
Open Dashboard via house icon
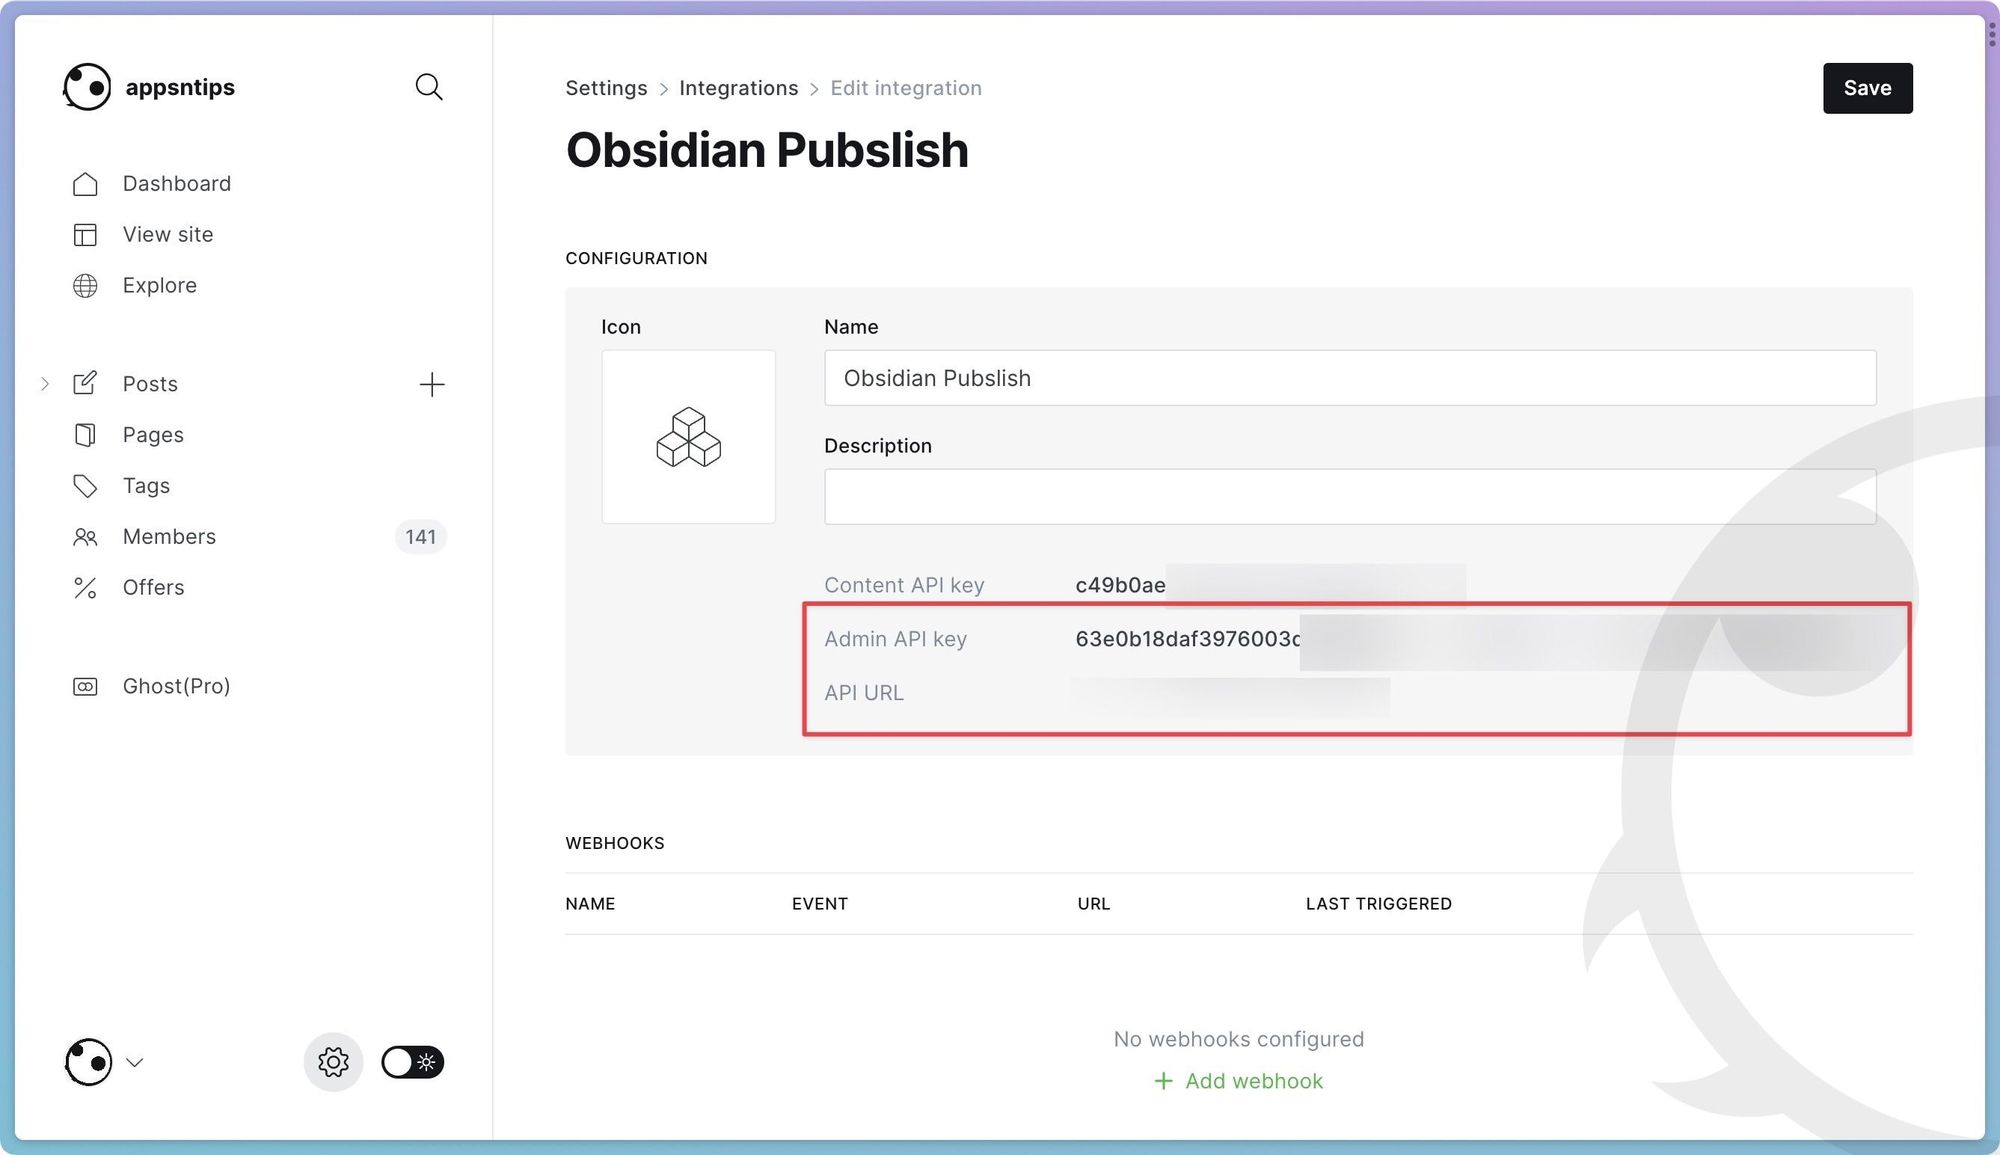pos(85,184)
